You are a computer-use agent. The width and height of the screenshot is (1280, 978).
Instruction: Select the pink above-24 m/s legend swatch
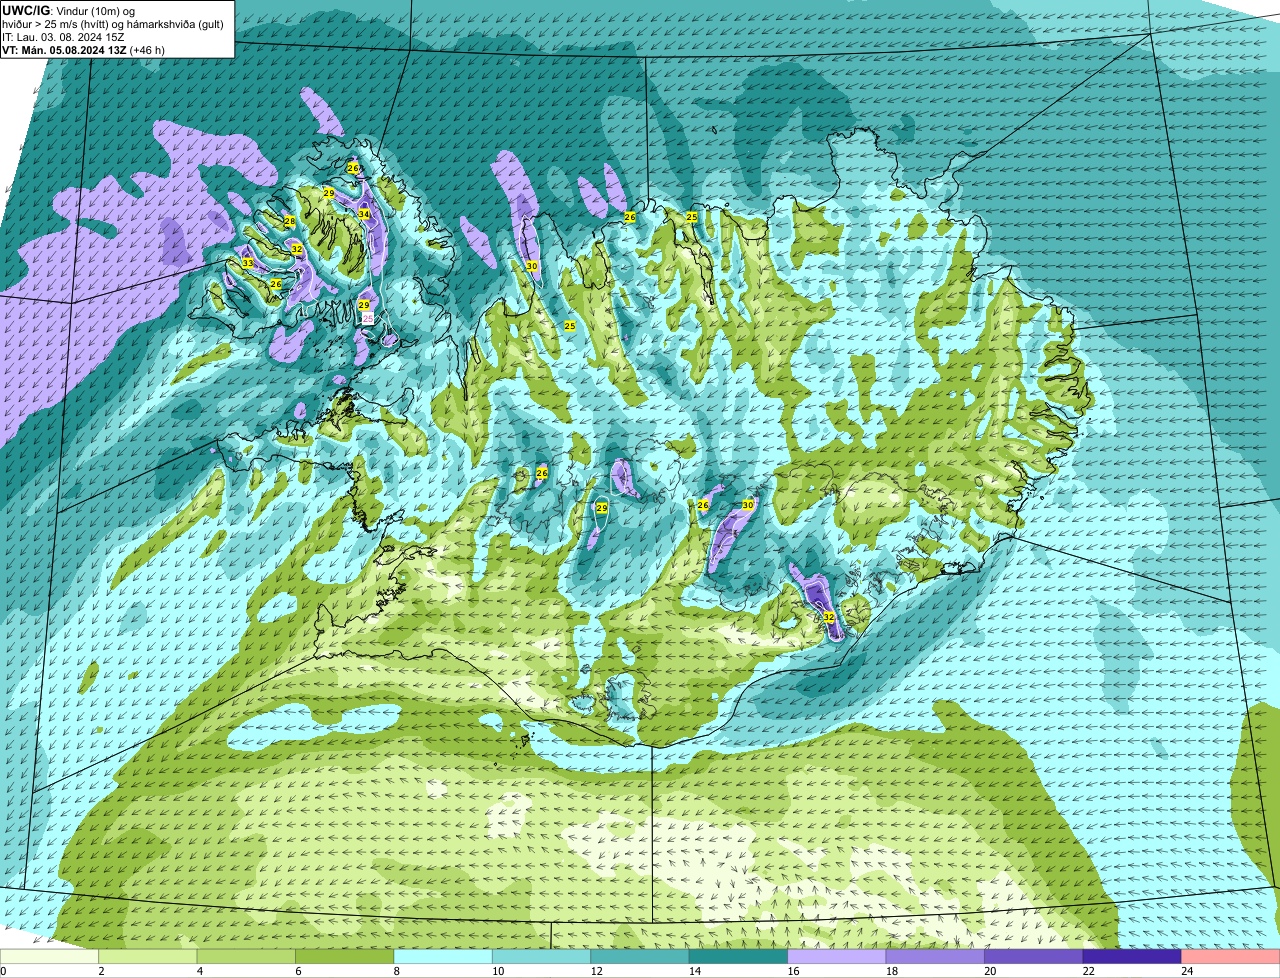click(1230, 956)
